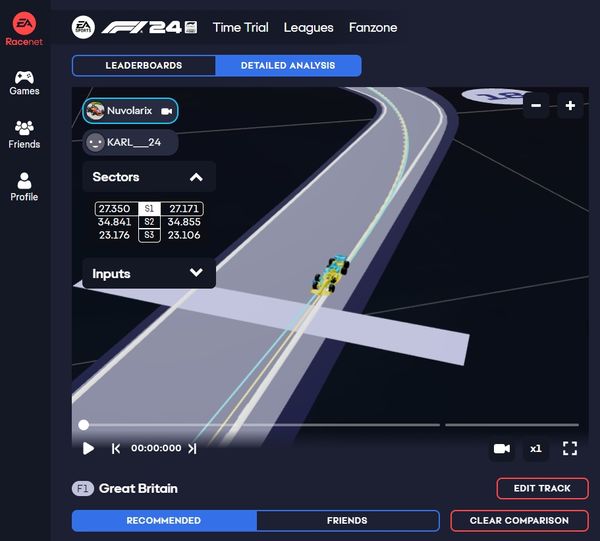Image resolution: width=600 pixels, height=541 pixels.
Task: Skip to the replay start
Action: click(x=116, y=448)
